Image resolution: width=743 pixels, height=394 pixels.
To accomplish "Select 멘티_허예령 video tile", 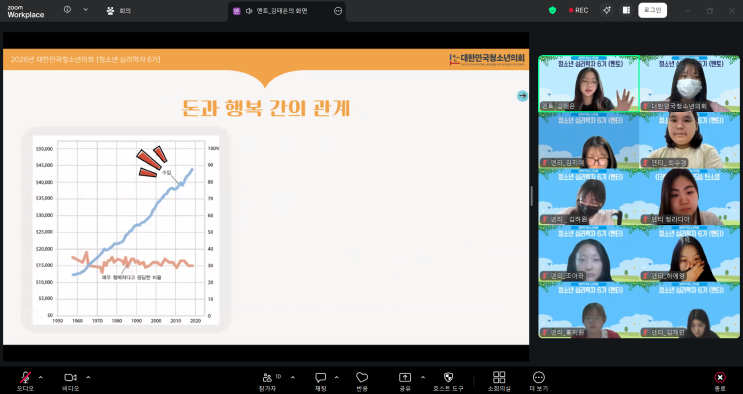I will (x=689, y=254).
